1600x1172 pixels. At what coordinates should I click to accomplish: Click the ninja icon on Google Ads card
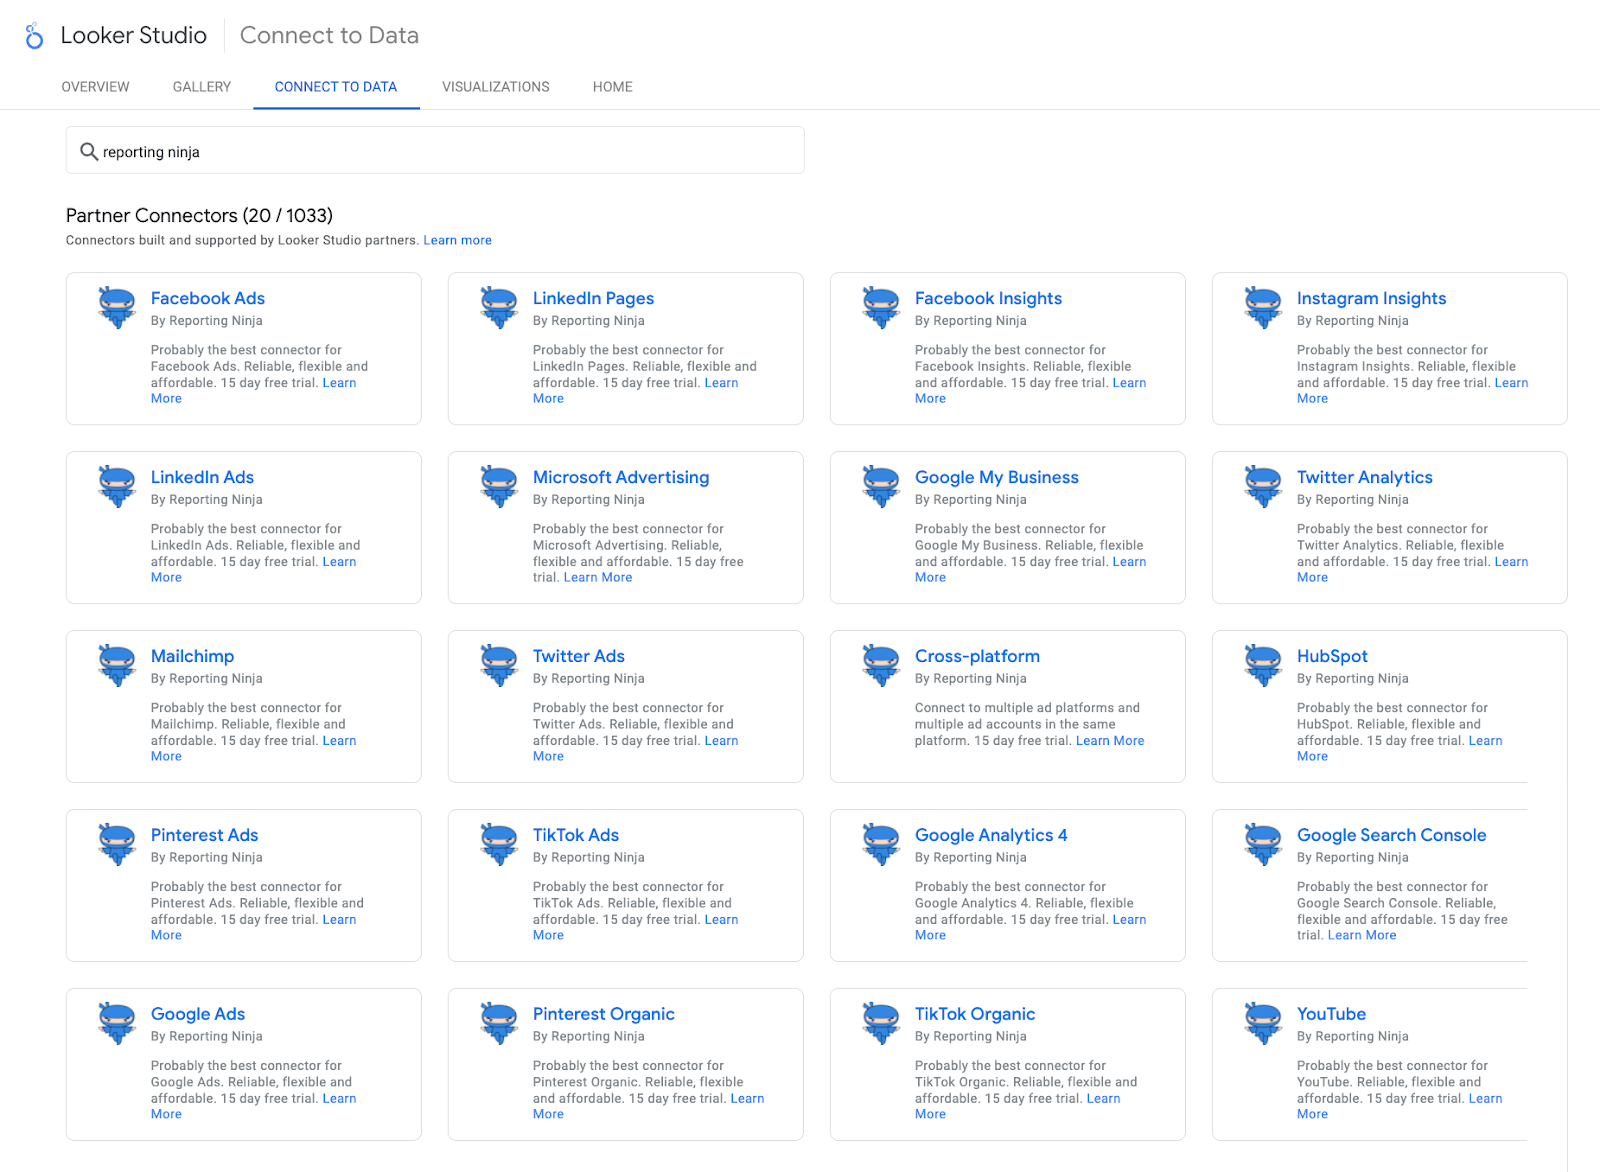point(117,1023)
